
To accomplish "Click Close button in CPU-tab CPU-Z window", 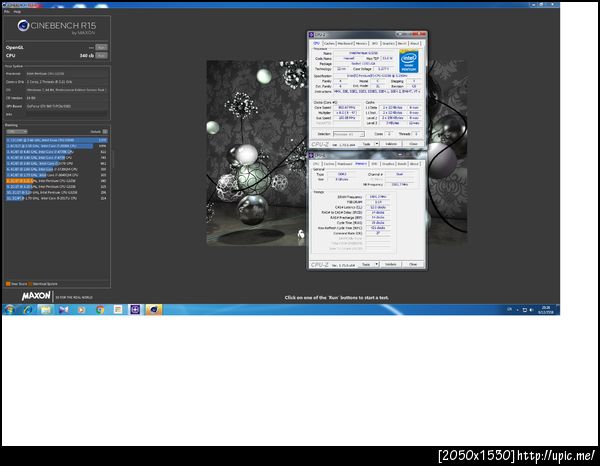I will pyautogui.click(x=413, y=144).
